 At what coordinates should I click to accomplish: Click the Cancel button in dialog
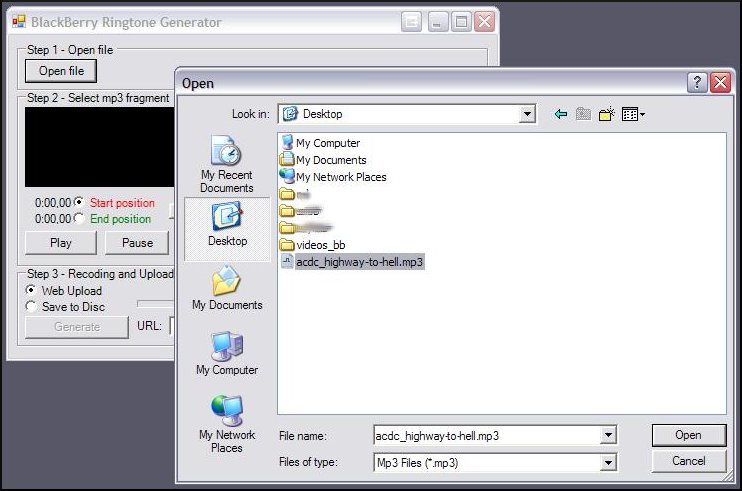[688, 461]
